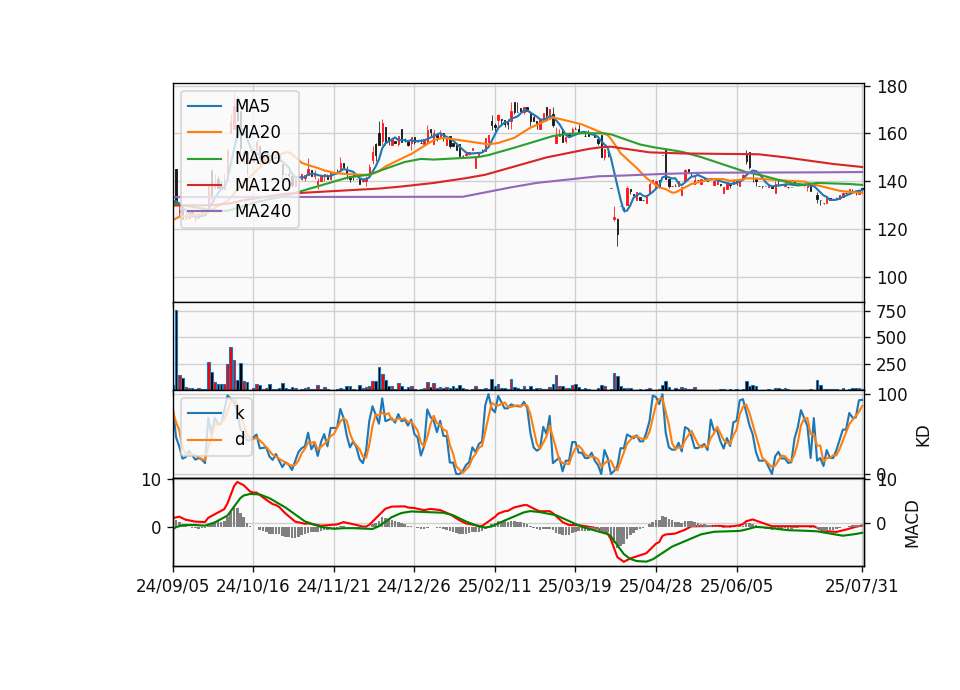
Task: Click the 25/07/31 date label
Action: coord(861,586)
